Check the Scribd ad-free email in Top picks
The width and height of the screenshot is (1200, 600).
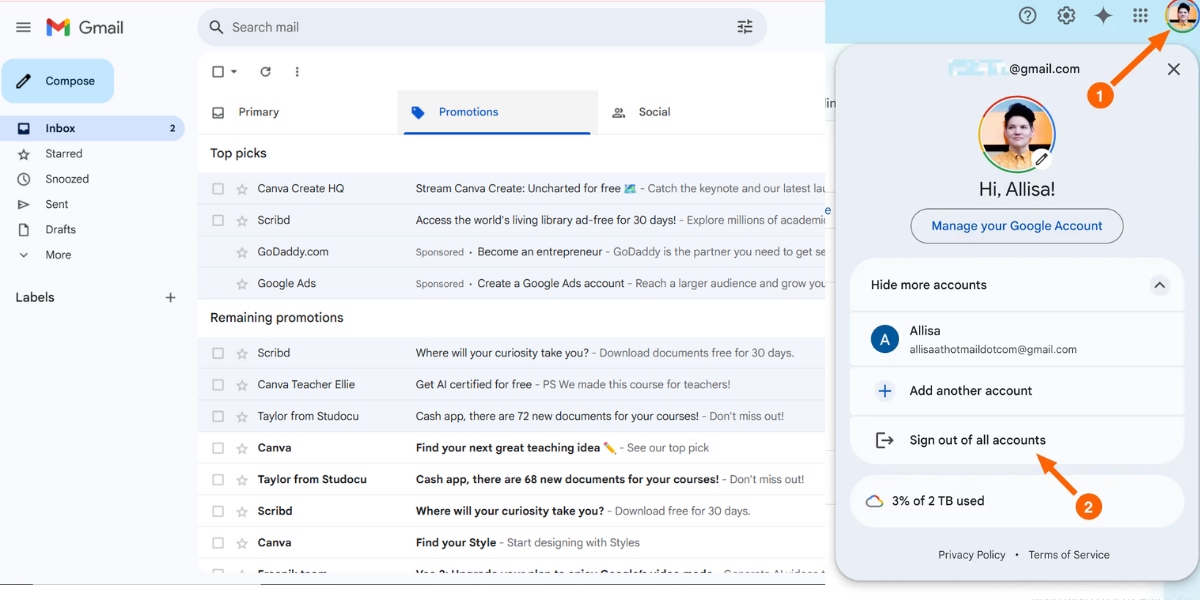pyautogui.click(x=218, y=220)
